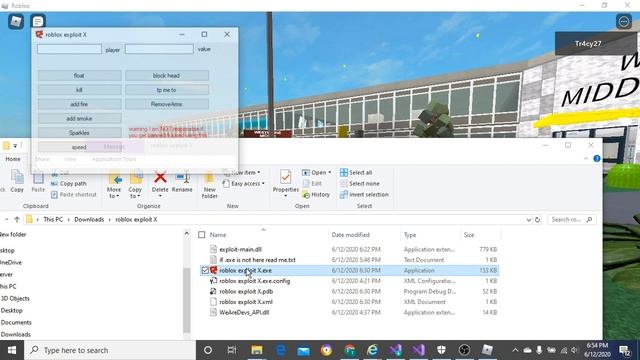Sort by the Size column header
Screen dimensions: 640x360
click(x=469, y=235)
